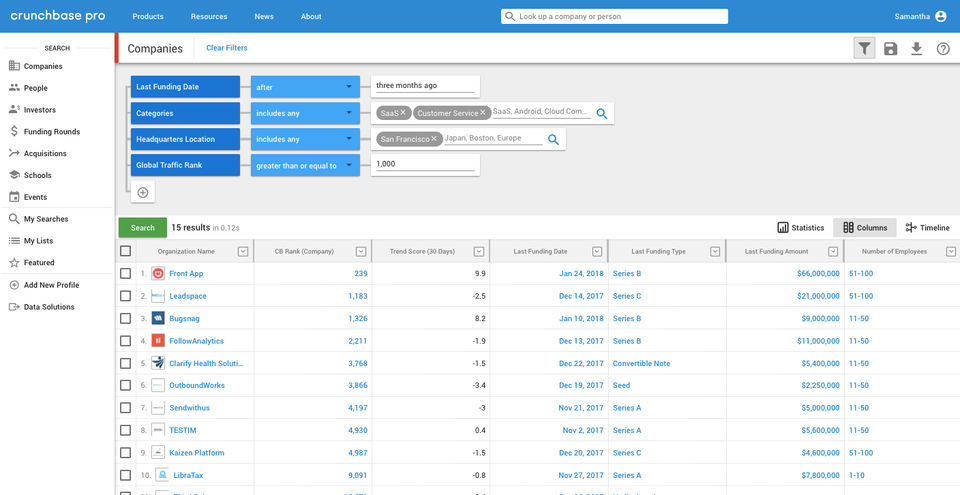960x495 pixels.
Task: Open the Headquarters Location 'includes any' dropdown
Action: click(305, 139)
